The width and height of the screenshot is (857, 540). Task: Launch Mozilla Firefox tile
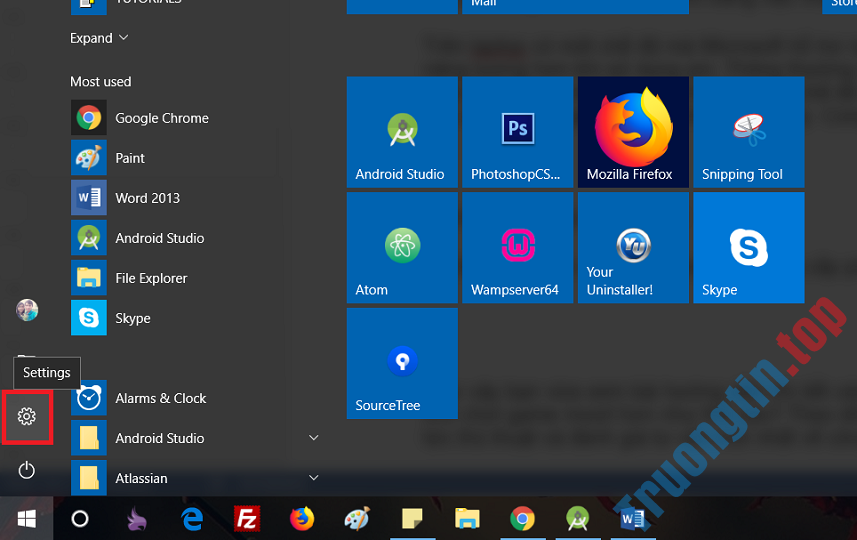pyautogui.click(x=633, y=132)
